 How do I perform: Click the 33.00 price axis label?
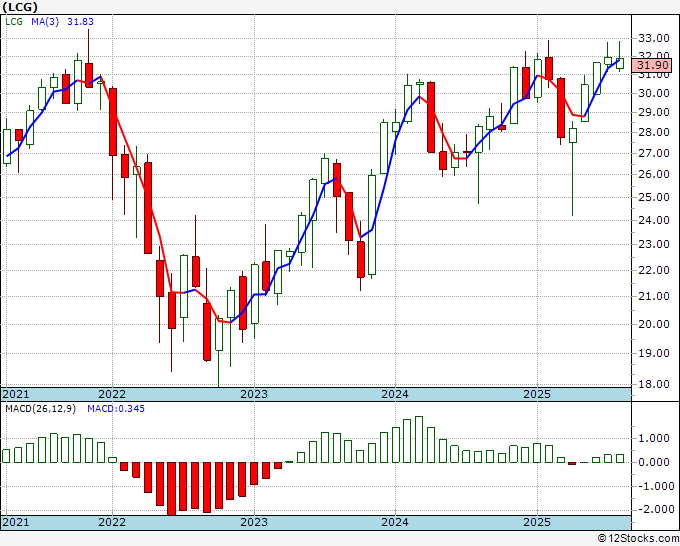tap(654, 38)
